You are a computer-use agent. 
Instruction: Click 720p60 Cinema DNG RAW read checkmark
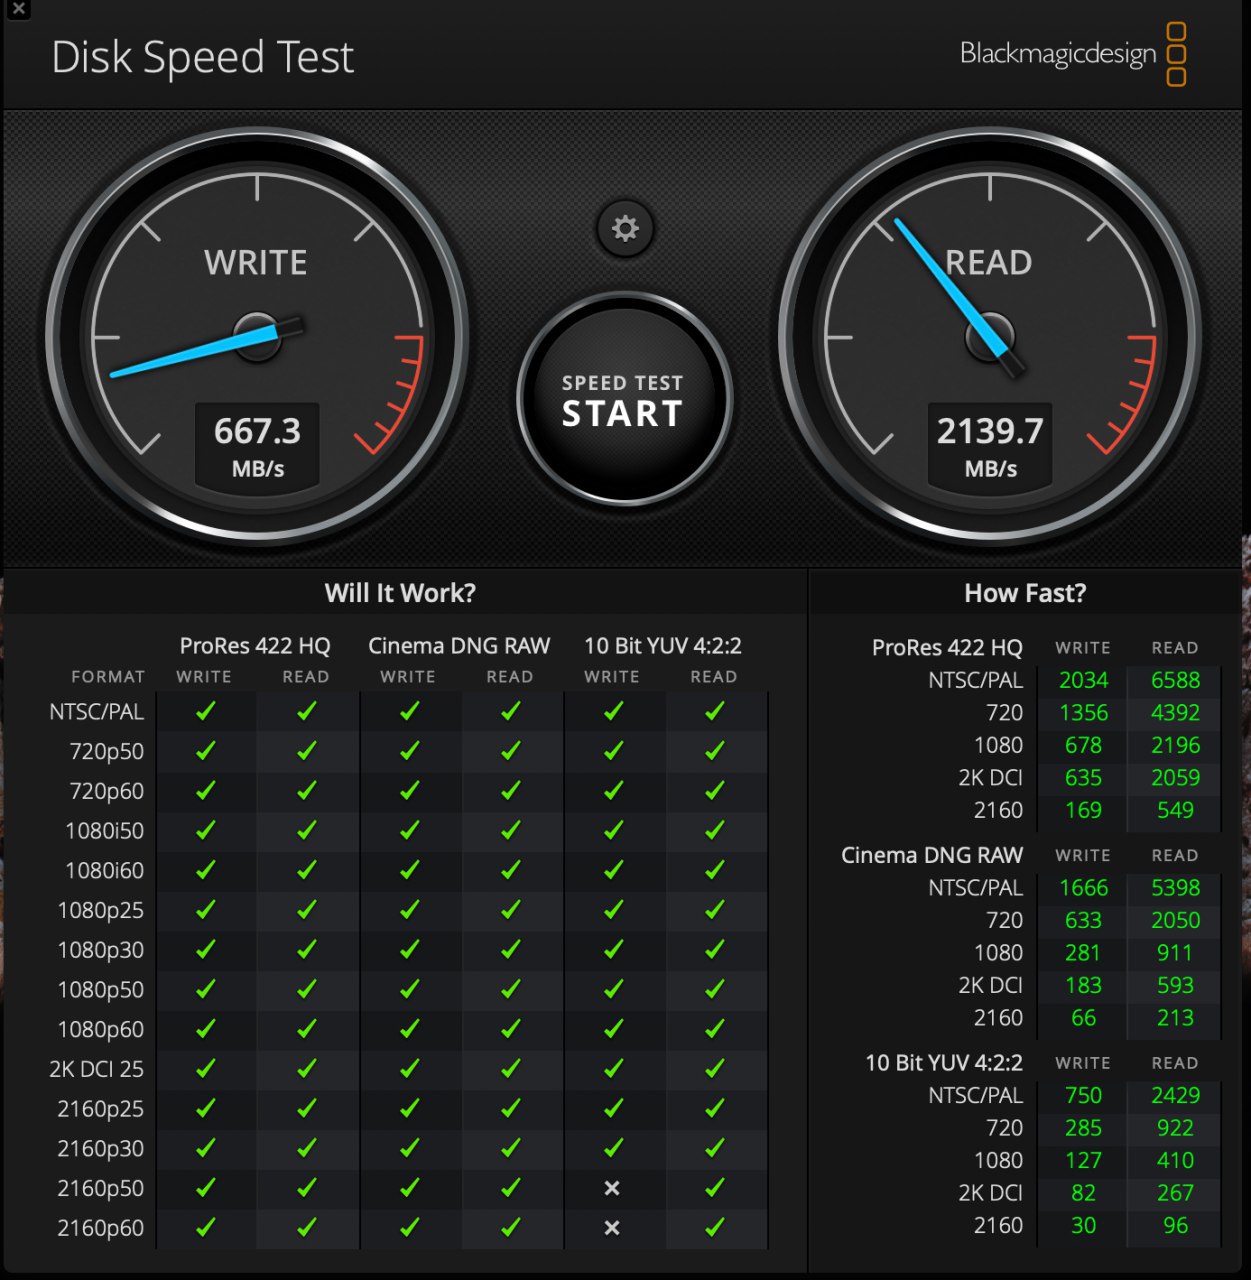[511, 791]
